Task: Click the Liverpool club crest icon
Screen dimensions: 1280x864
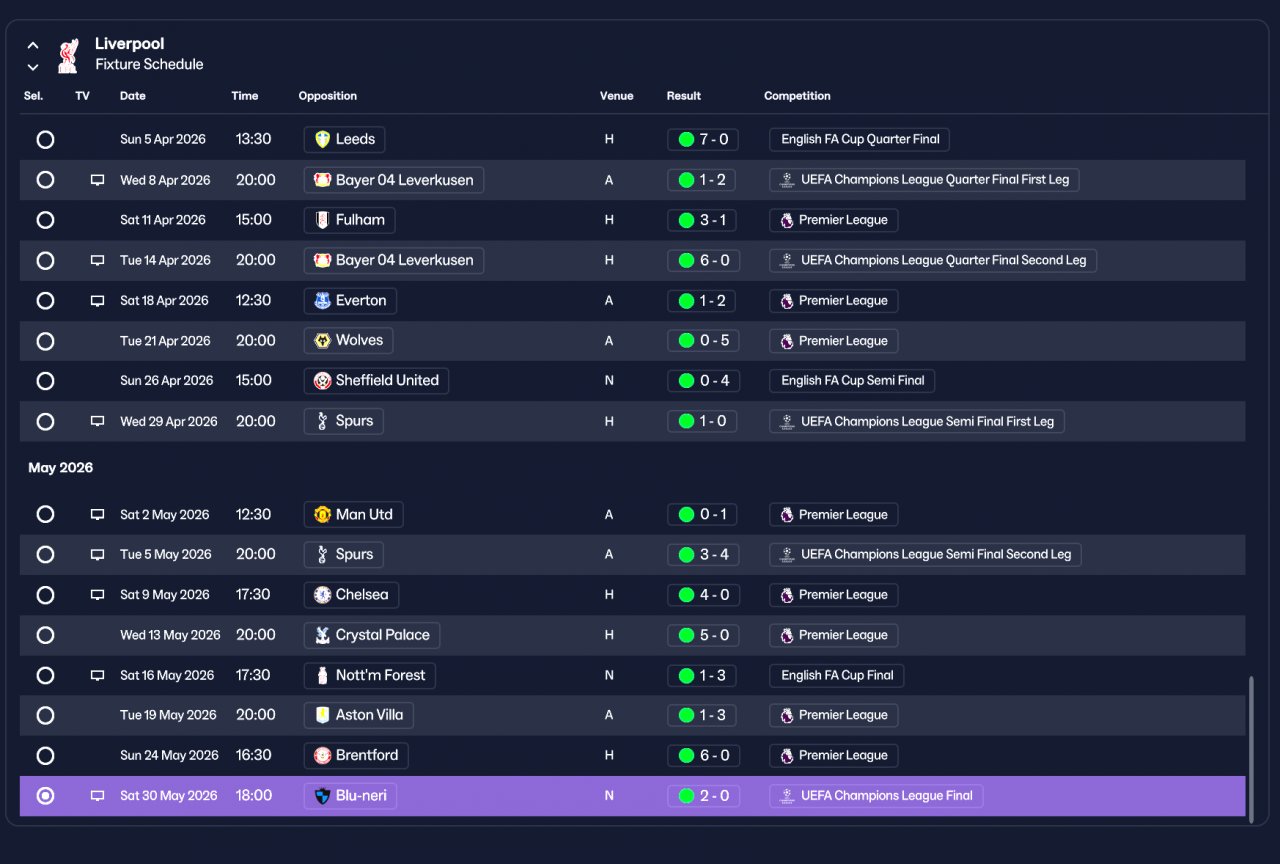Action: [68, 55]
